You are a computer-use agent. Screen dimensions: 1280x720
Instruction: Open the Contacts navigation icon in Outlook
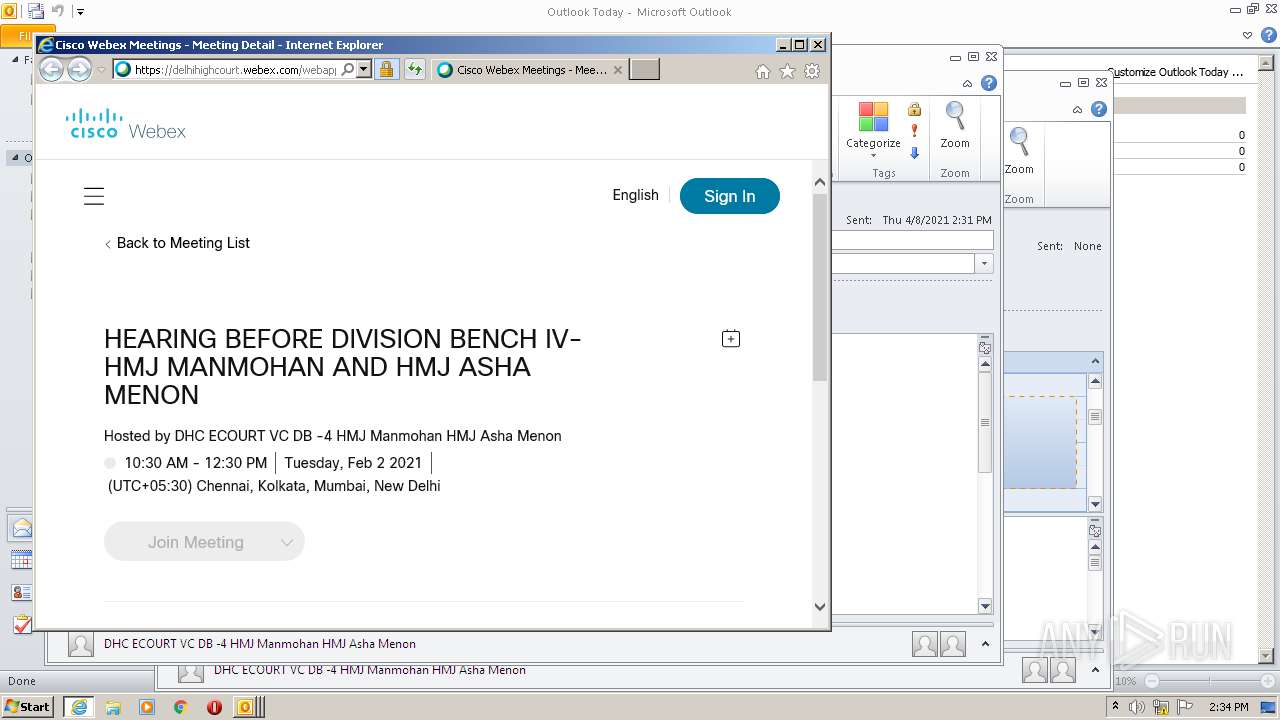click(x=22, y=592)
